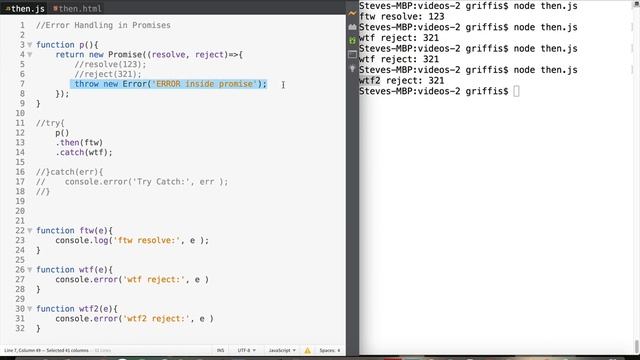Viewport: 640px width, 360px height.
Task: Click console.error 'wtf2 reject:' line
Action: click(x=134, y=319)
